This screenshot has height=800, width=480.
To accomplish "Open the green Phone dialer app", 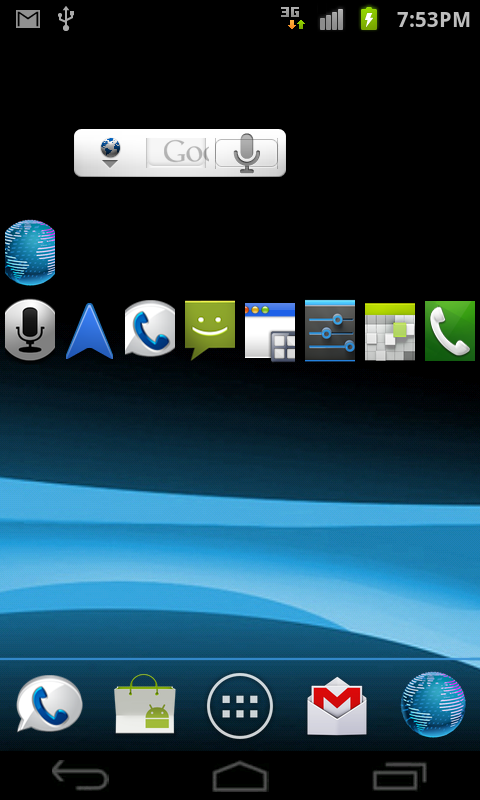I will pos(450,331).
